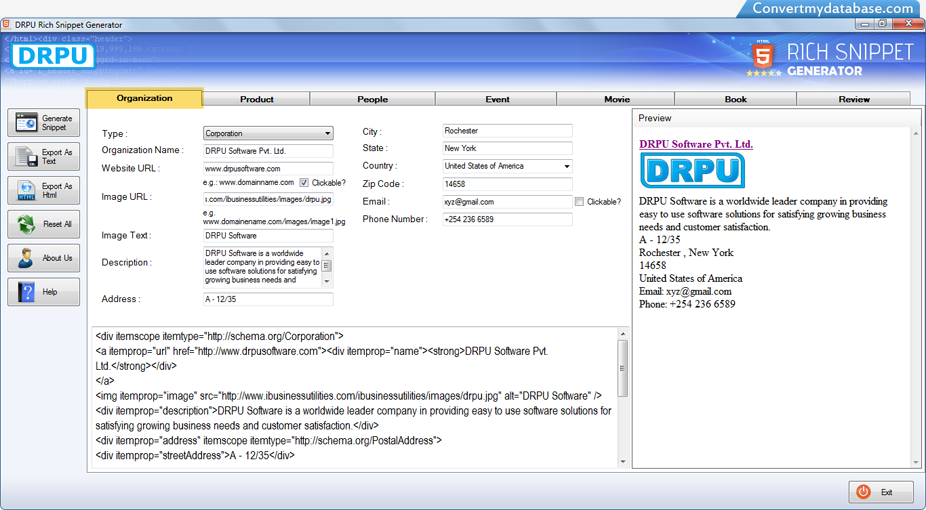Click the Zip Code input field
Image resolution: width=926 pixels, height=510 pixels.
[x=507, y=184]
